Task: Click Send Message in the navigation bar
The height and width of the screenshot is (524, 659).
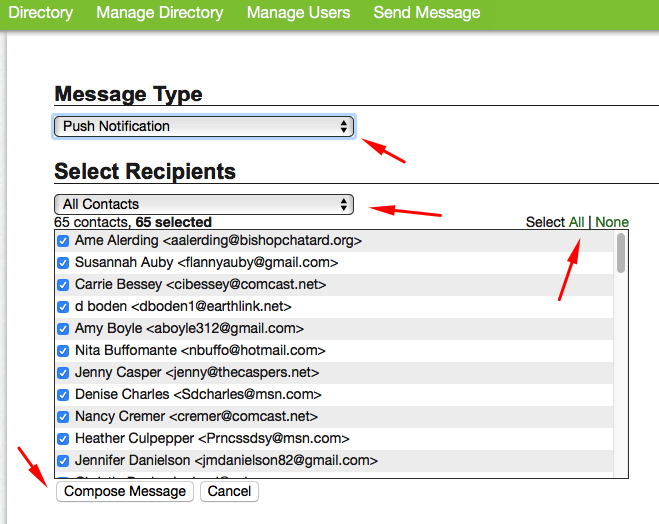Action: (x=426, y=13)
